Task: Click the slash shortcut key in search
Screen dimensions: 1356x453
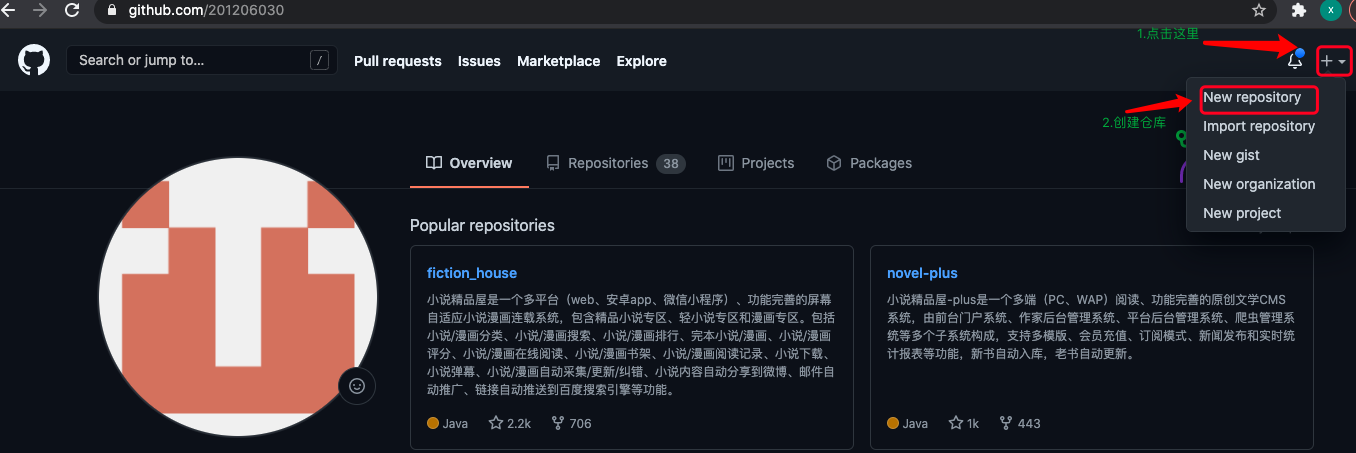Action: 319,61
